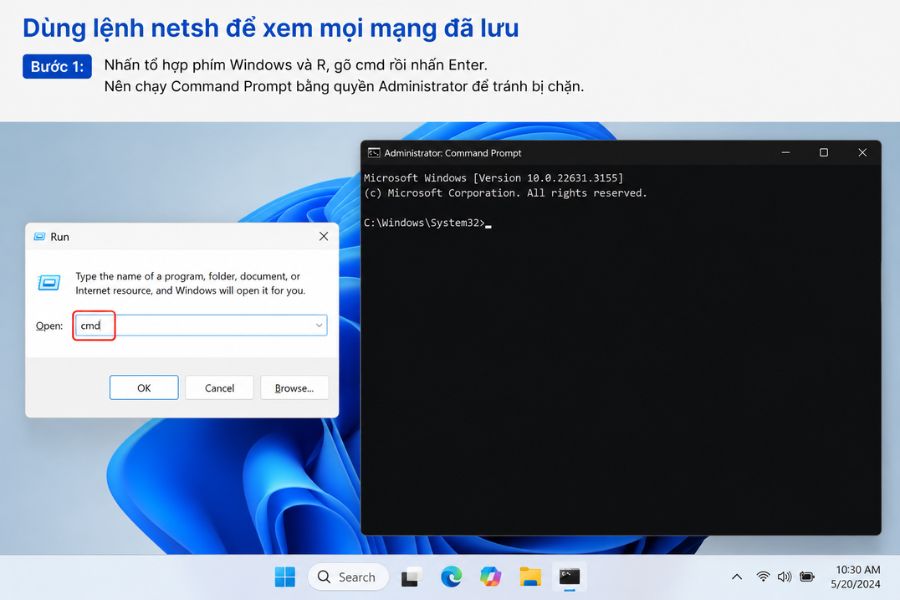Click the Run program icon beside the description

[x=49, y=282]
